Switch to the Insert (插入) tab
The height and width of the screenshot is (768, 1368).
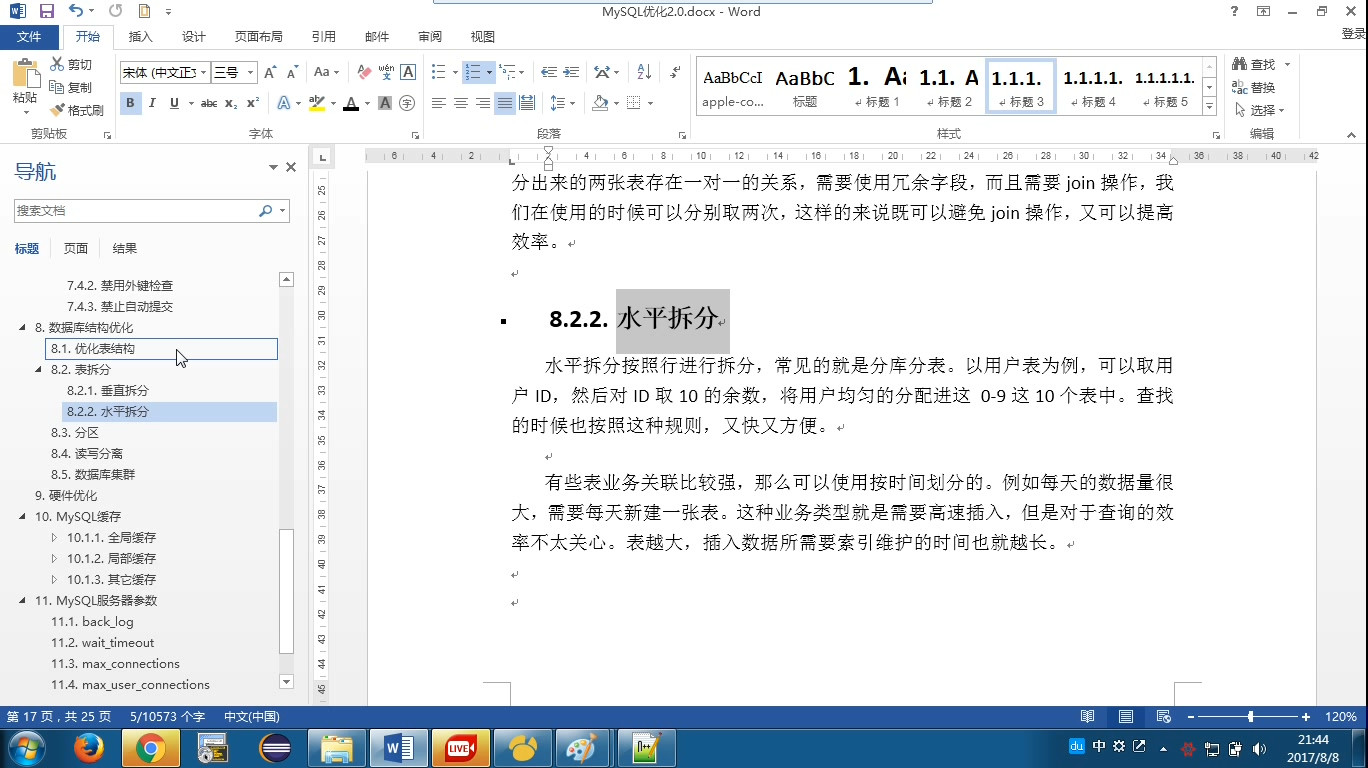click(141, 37)
